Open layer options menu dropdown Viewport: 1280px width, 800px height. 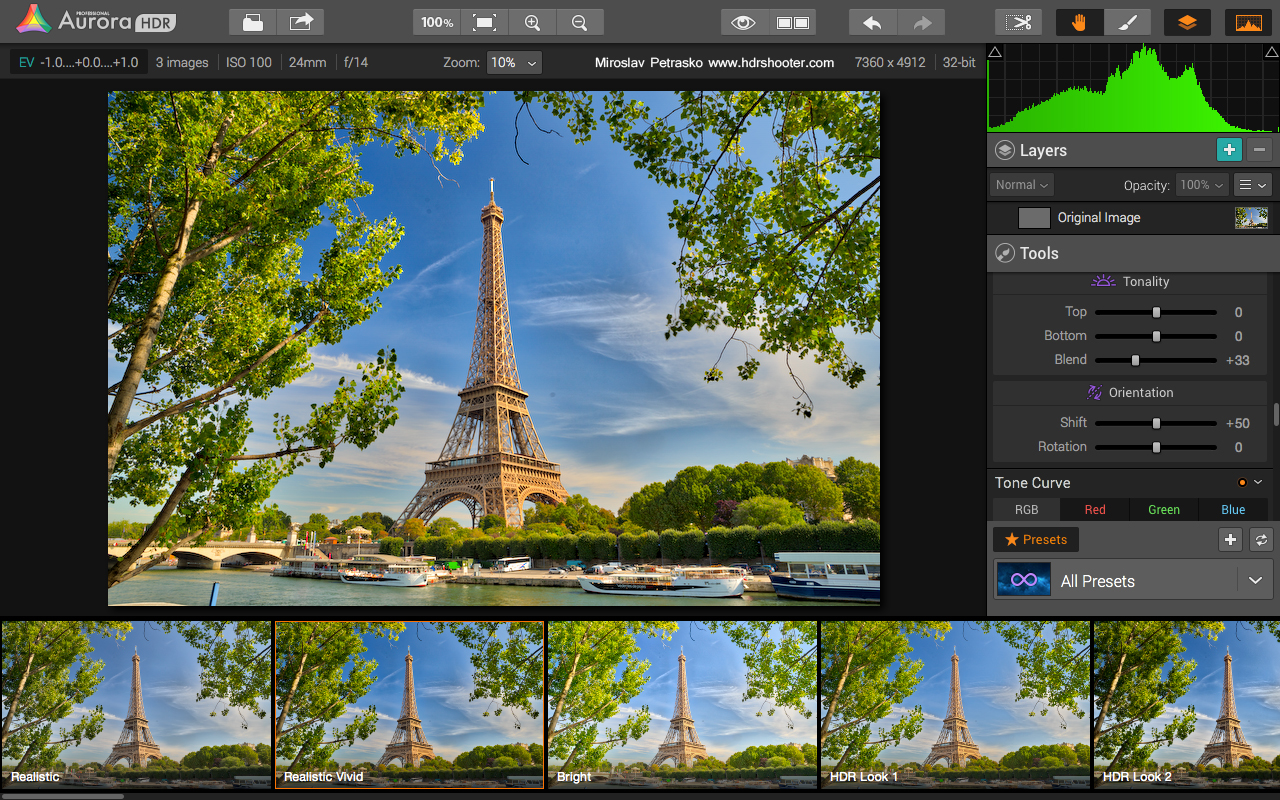pos(1253,185)
